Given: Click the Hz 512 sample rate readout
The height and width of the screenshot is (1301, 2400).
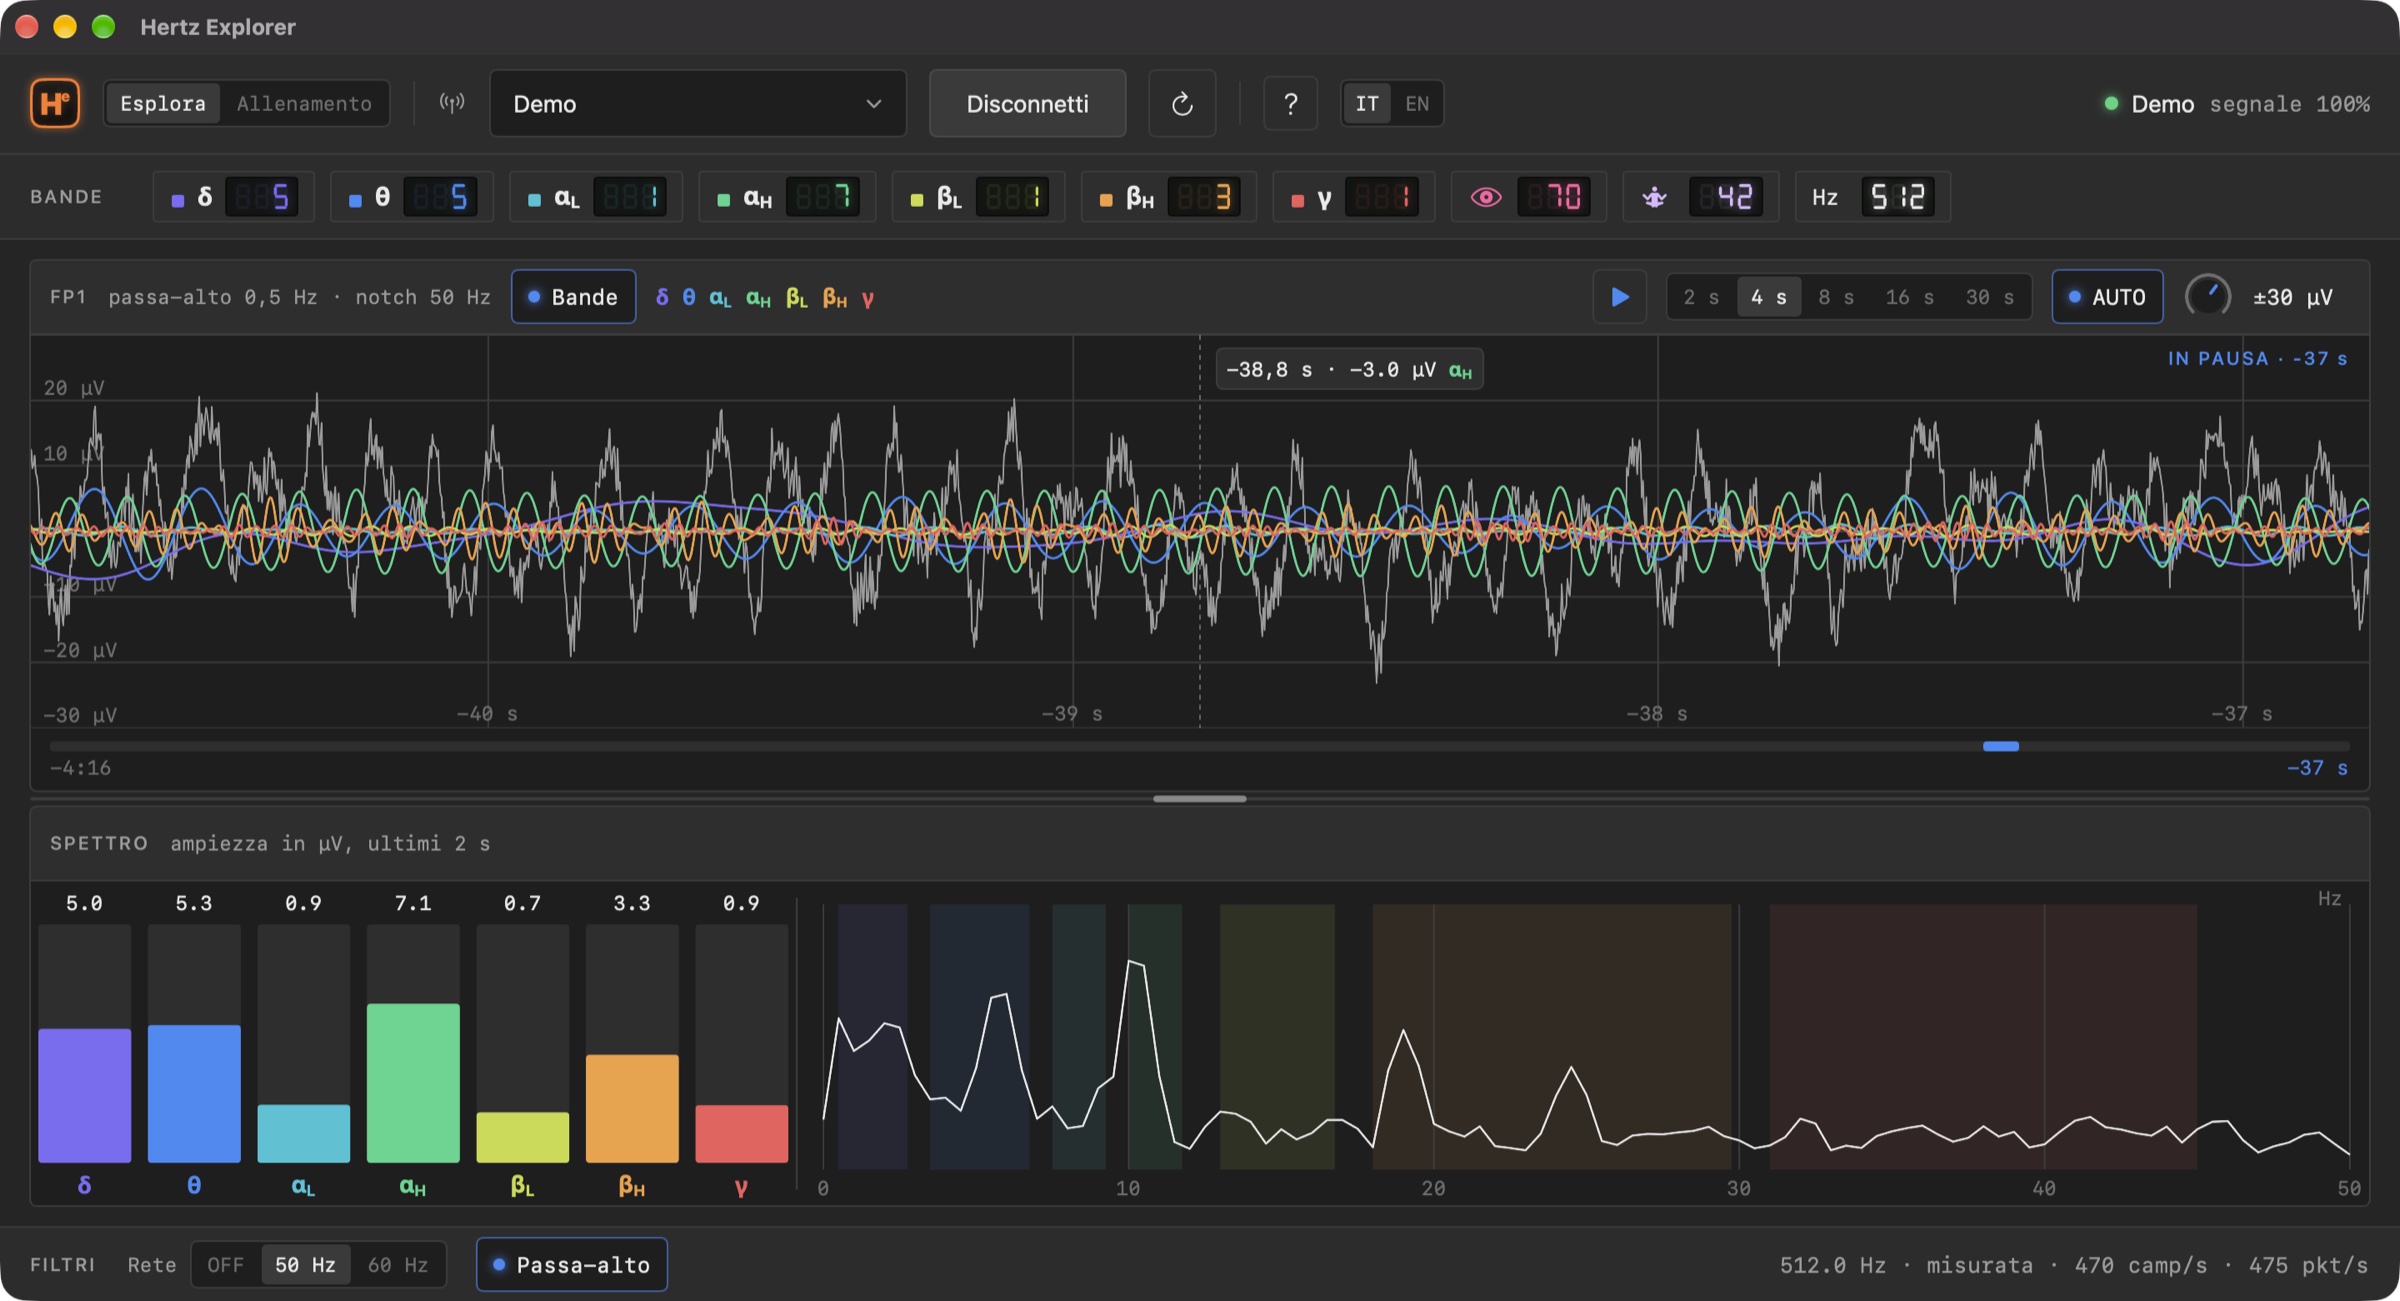Looking at the screenshot, I should [x=1873, y=197].
